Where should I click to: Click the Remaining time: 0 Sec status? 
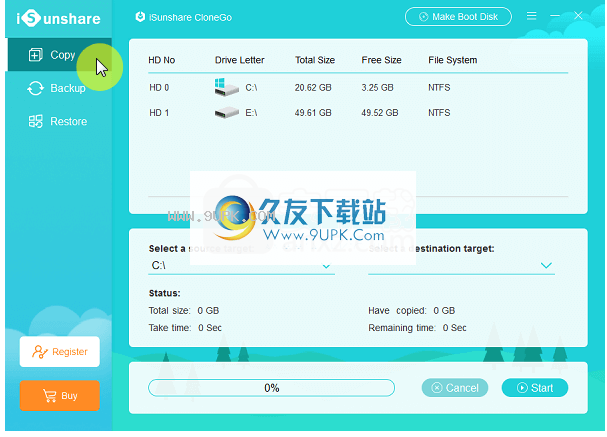[417, 328]
